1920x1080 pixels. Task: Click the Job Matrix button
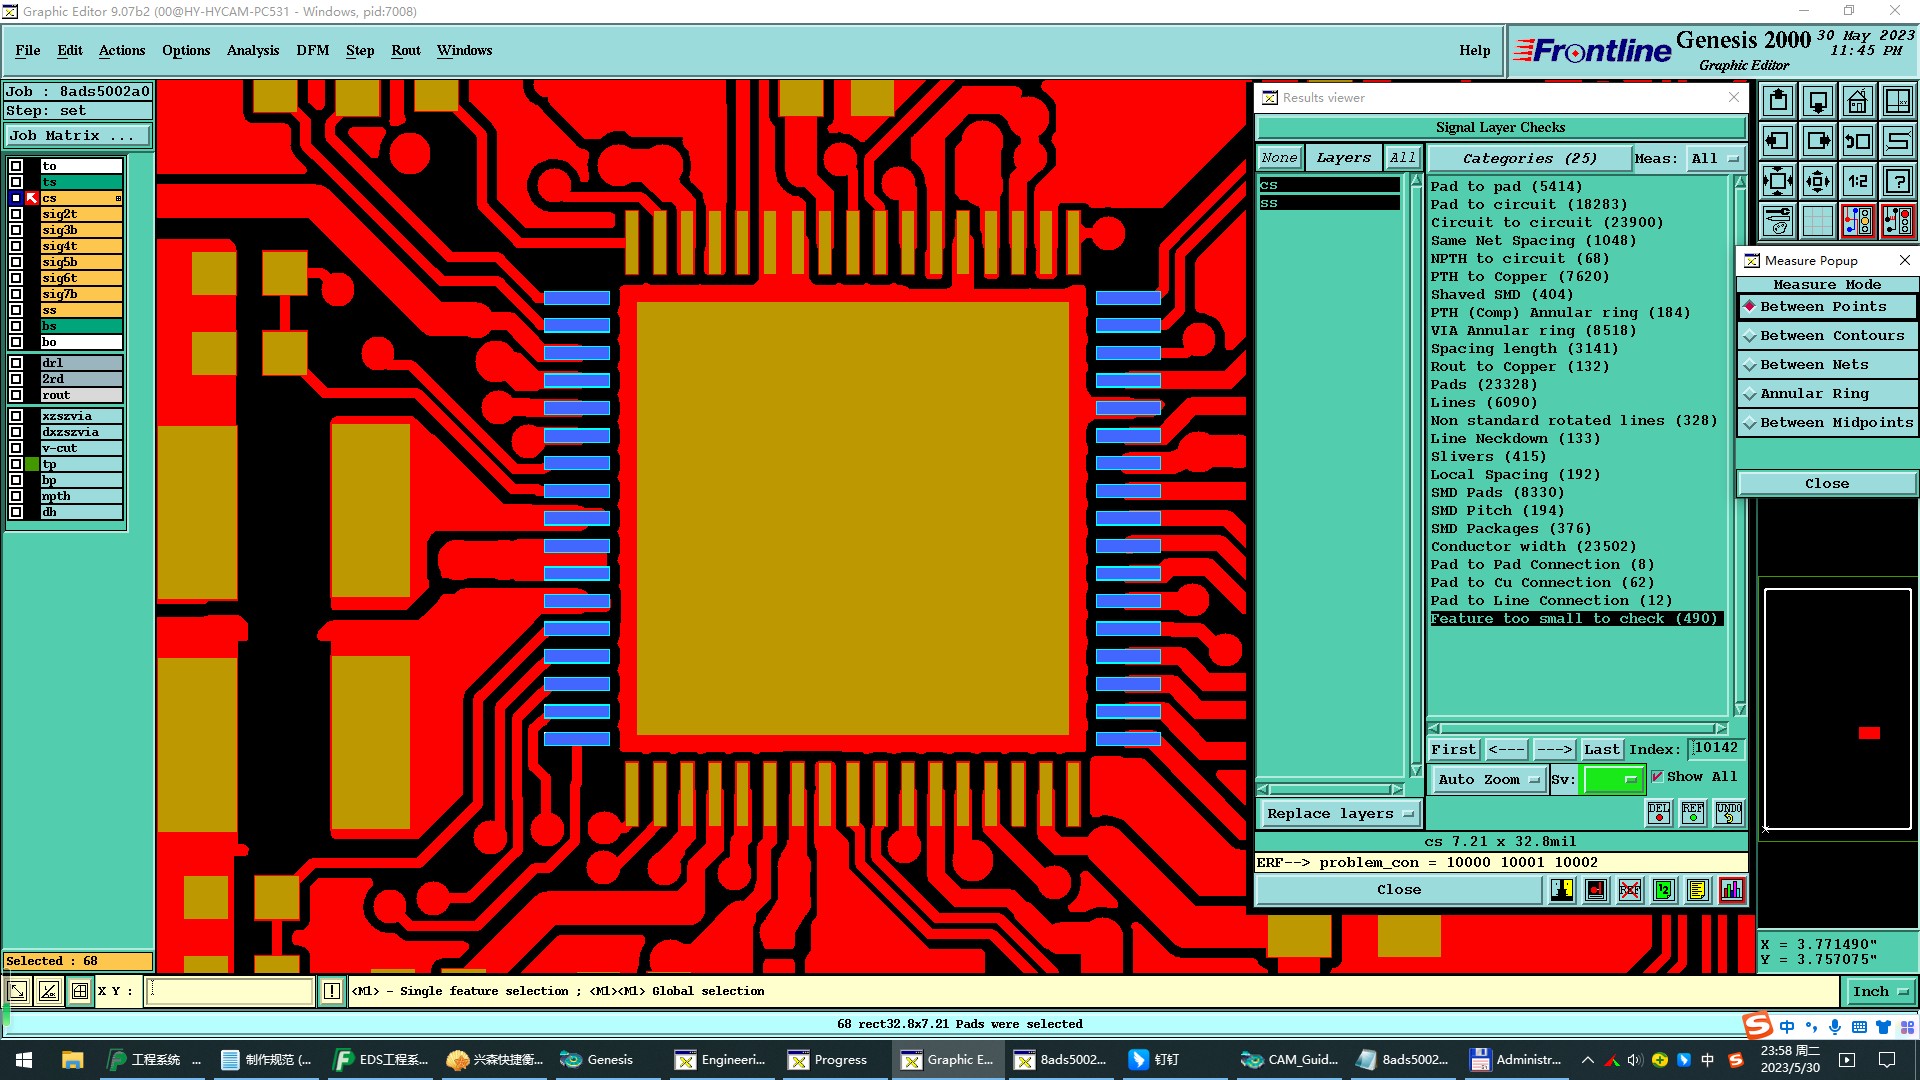point(78,136)
